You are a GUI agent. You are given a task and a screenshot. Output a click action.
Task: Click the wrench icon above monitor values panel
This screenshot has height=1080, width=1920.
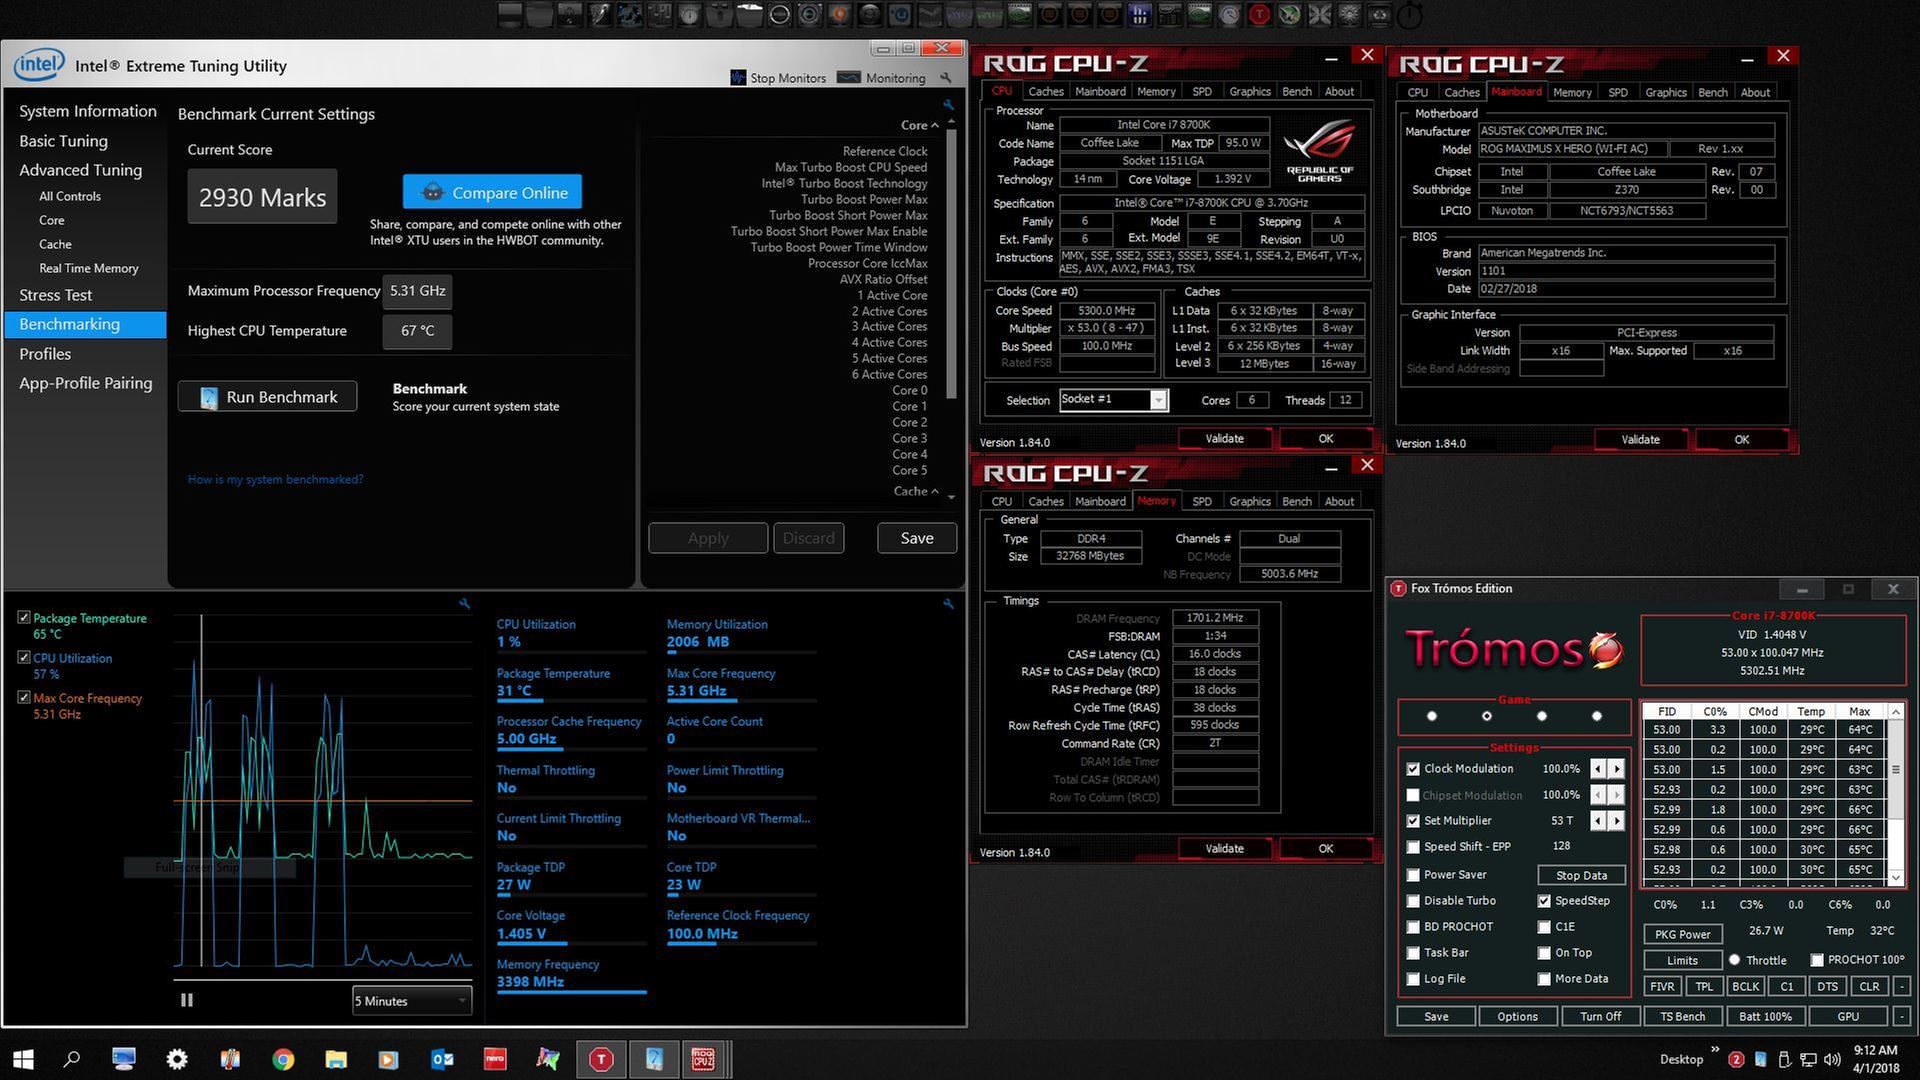[x=948, y=604]
